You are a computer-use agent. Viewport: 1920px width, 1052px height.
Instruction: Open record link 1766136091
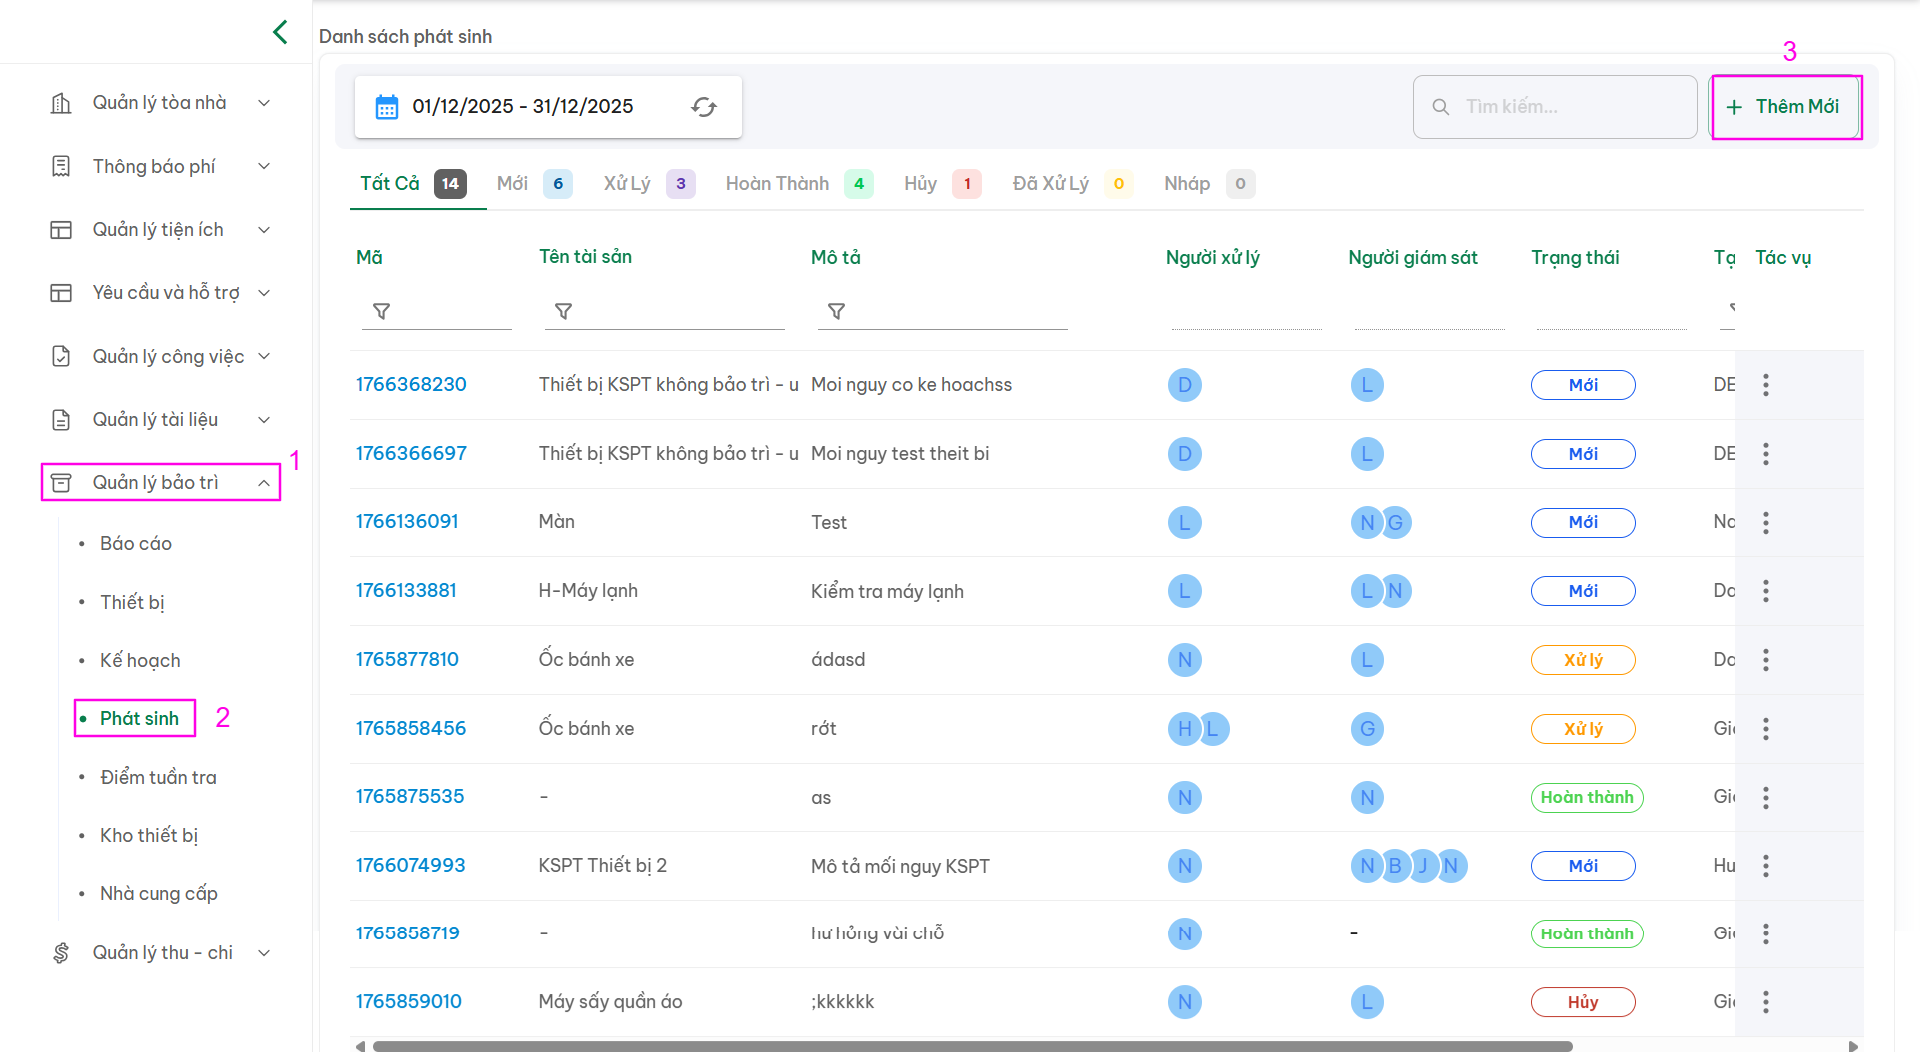407,522
